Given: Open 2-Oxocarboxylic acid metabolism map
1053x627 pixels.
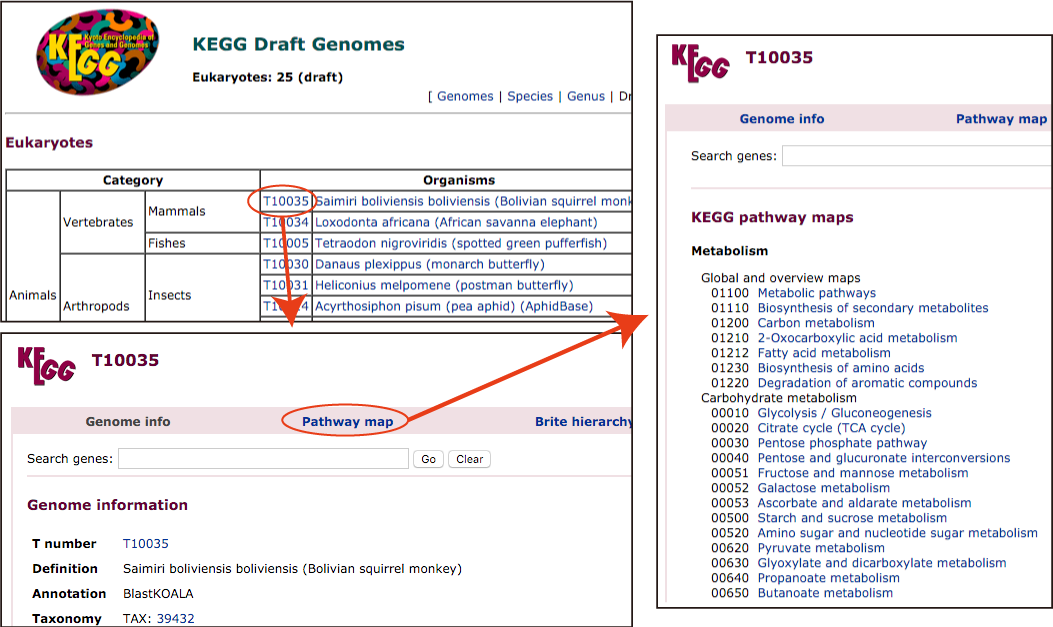Looking at the screenshot, I should click(x=858, y=338).
